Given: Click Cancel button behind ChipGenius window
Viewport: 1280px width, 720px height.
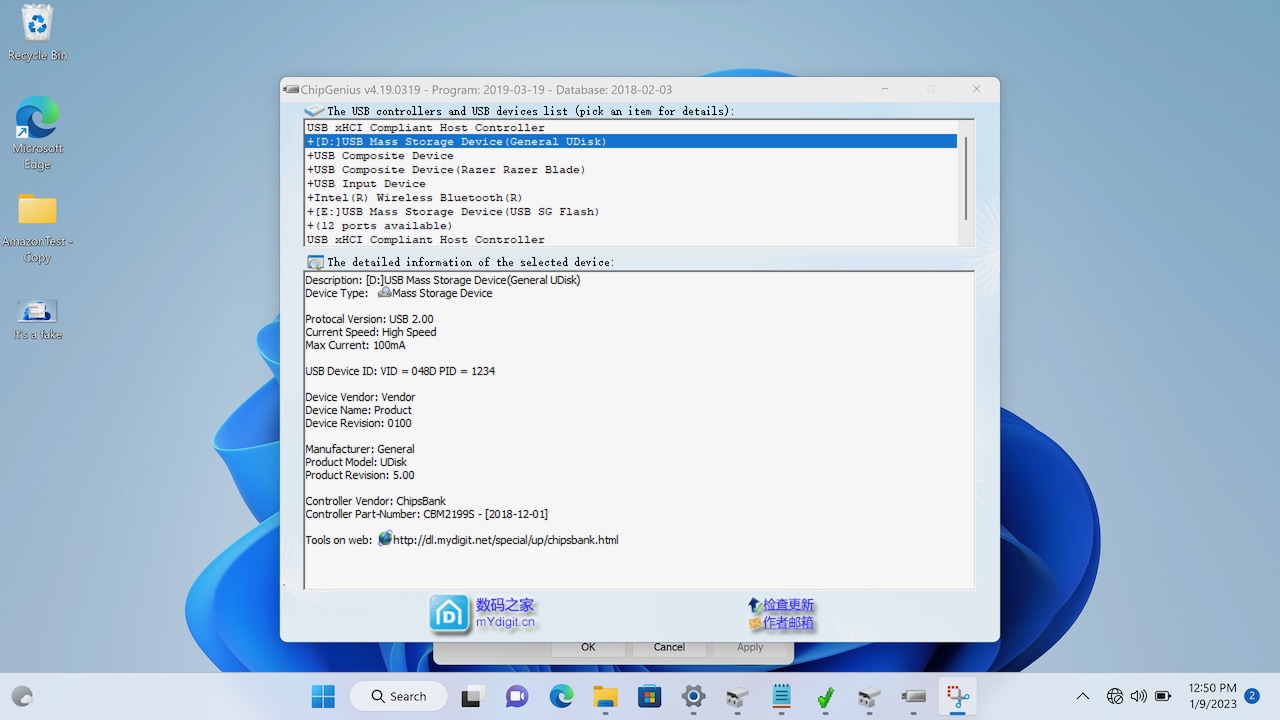Looking at the screenshot, I should 669,648.
